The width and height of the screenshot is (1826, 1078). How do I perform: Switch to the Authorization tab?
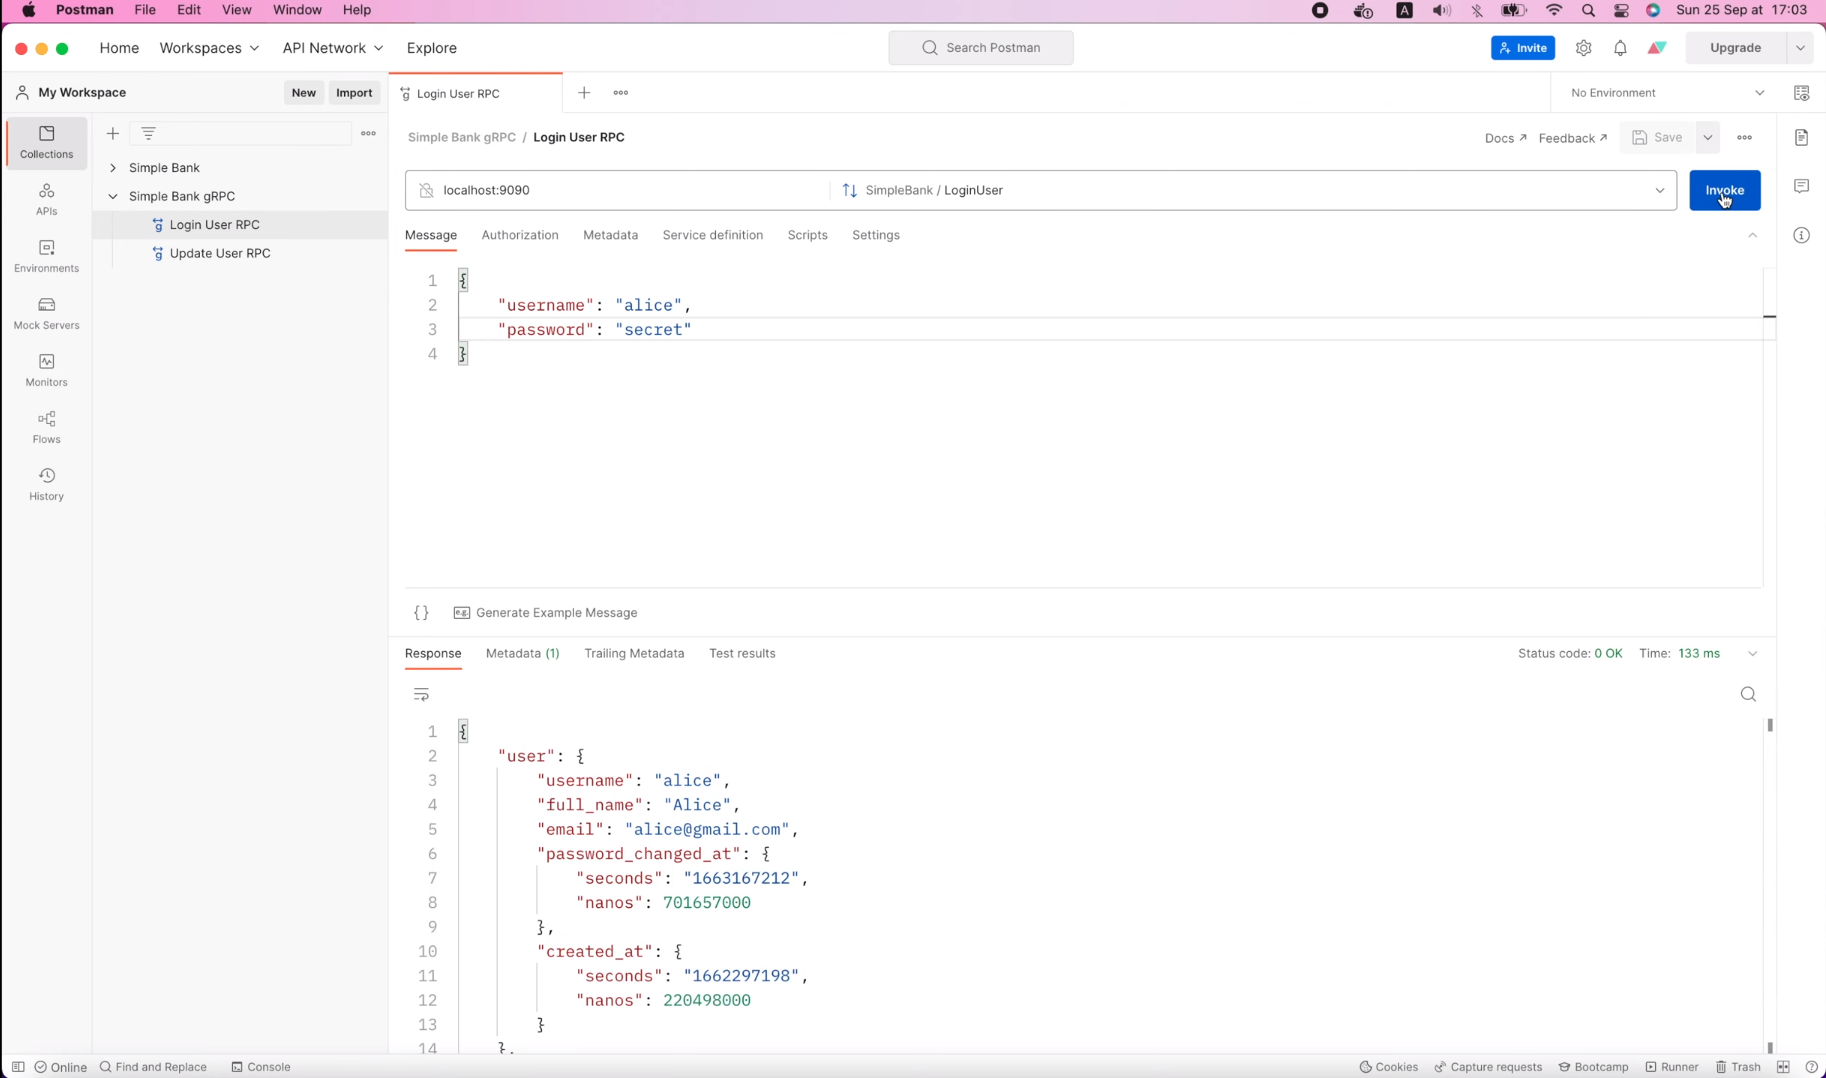tap(520, 235)
